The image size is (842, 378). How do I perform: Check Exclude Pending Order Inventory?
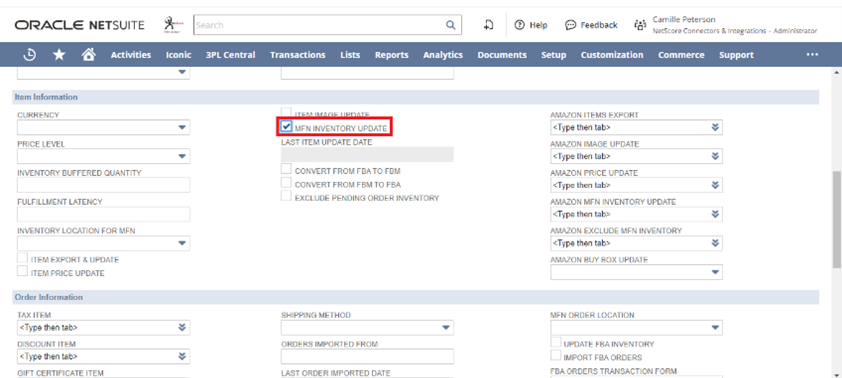tap(287, 196)
